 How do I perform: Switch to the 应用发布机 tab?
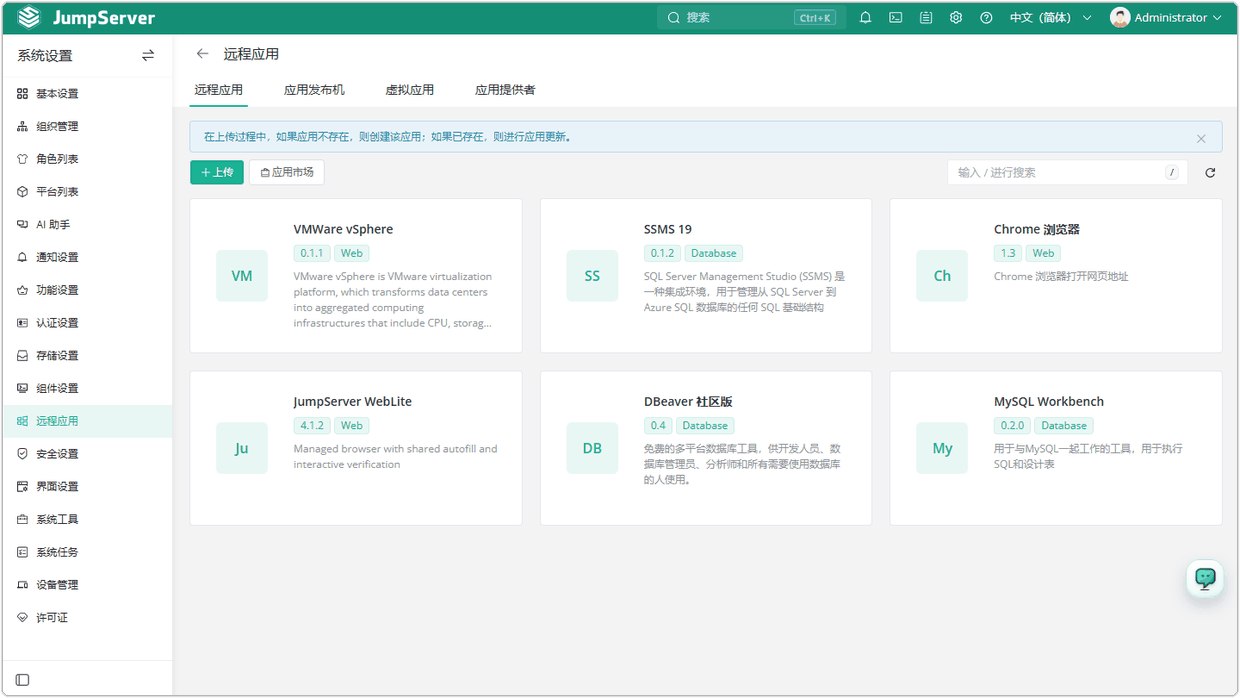click(x=314, y=90)
